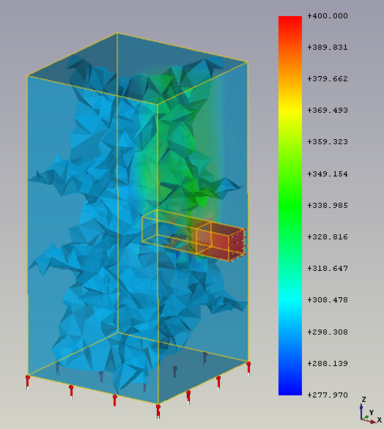Screen dimensions: 384x429
Task: Select the fixed constraint pin at front bottom corner
Action: (x=158, y=411)
